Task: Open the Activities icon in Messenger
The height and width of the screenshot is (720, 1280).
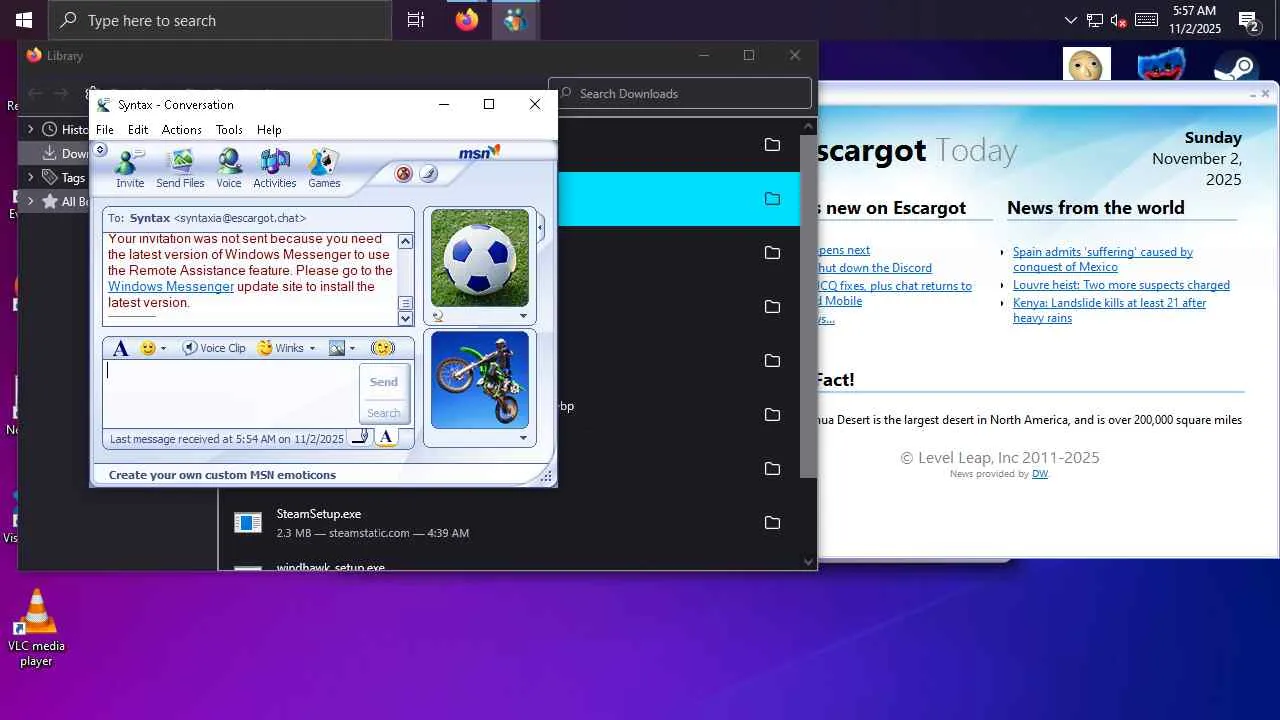Action: click(x=275, y=168)
